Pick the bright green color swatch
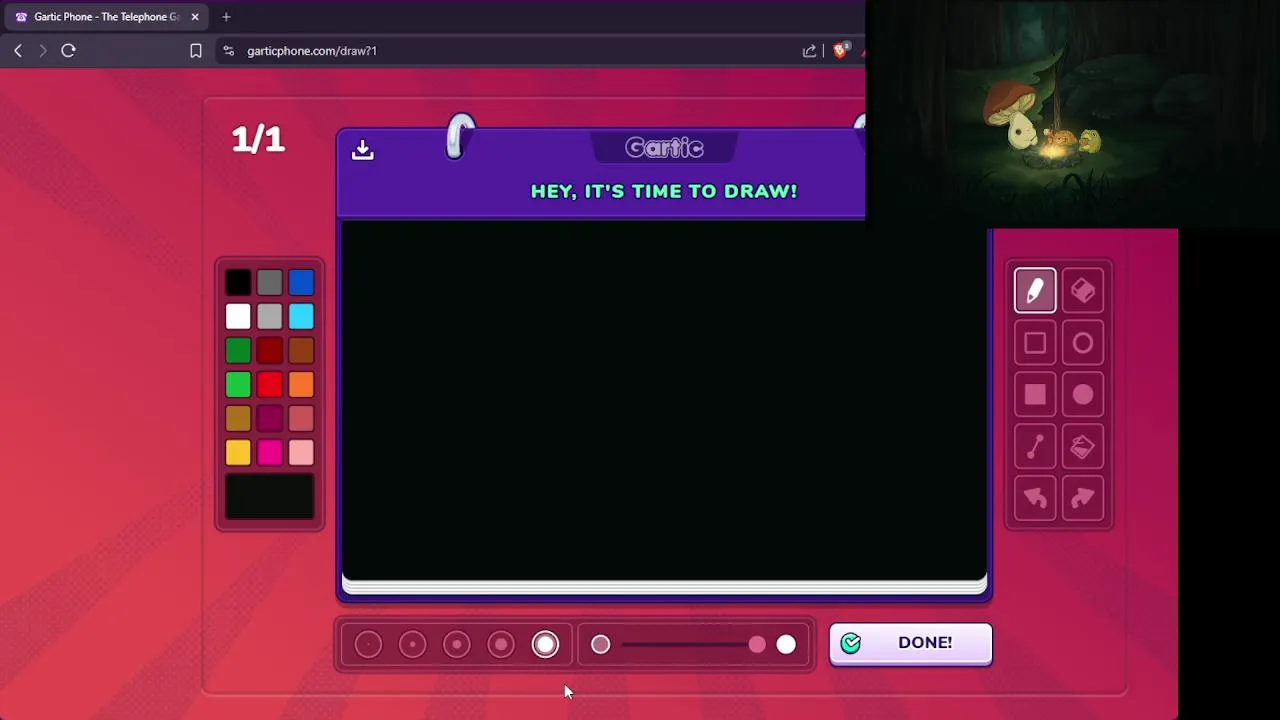 point(238,385)
